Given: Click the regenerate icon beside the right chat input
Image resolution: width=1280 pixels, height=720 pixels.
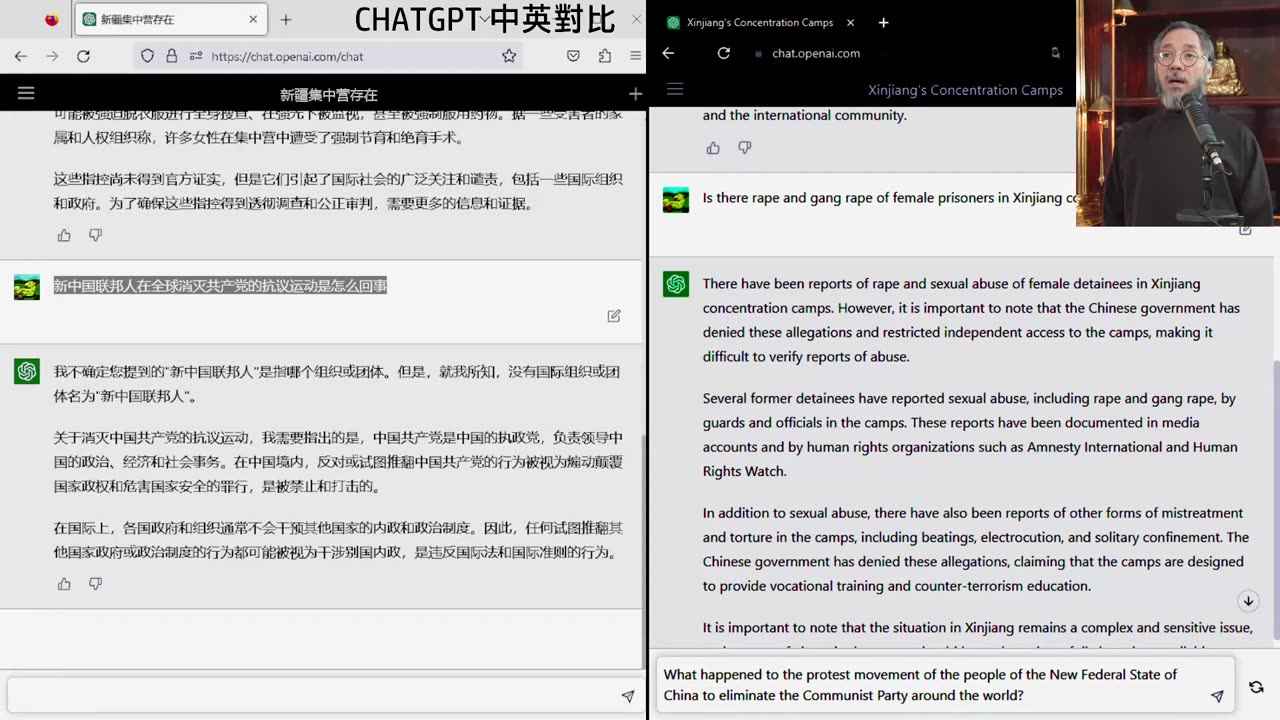Looking at the screenshot, I should [1256, 687].
